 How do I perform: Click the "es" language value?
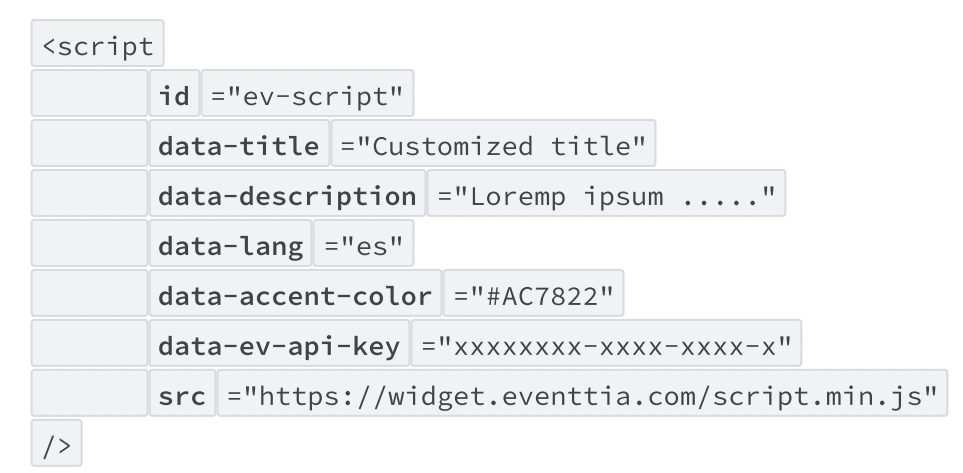tap(364, 247)
